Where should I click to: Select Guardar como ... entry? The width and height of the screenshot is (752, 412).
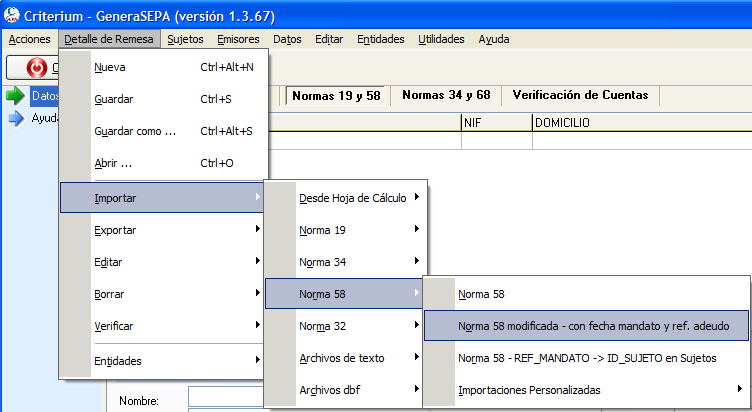coord(164,131)
